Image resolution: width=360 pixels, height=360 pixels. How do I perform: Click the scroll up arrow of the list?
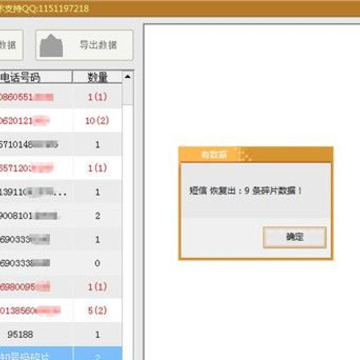[128, 77]
